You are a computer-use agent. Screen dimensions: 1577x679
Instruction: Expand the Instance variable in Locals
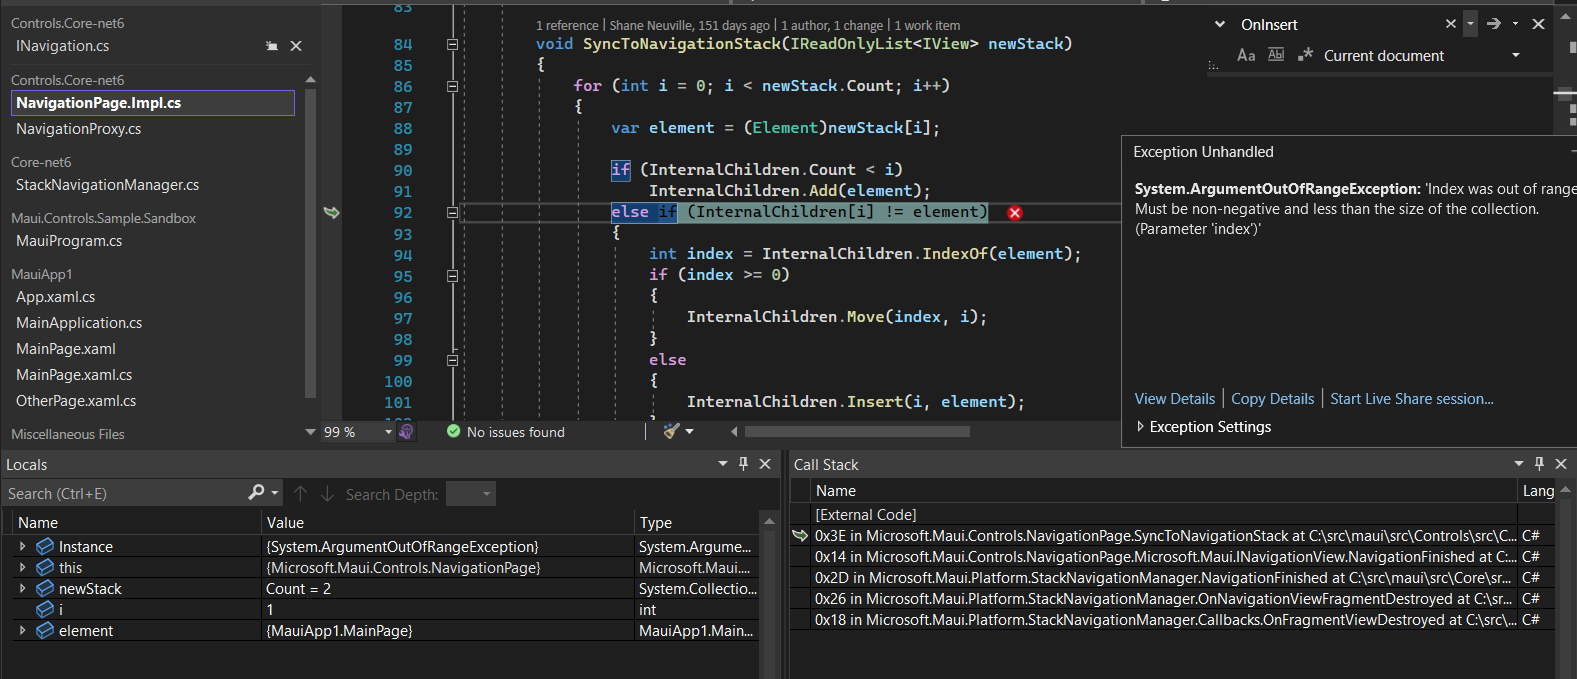point(22,547)
